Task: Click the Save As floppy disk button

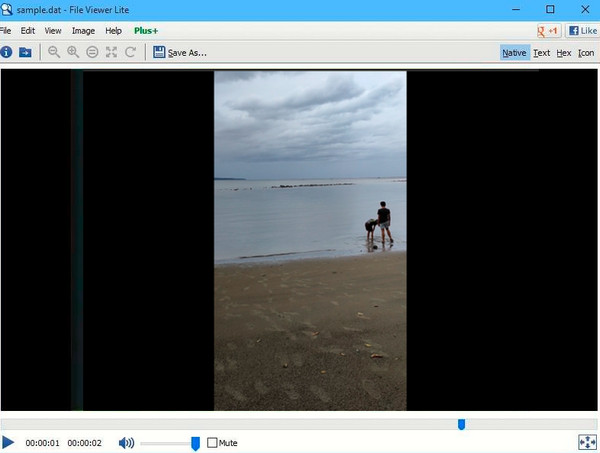Action: (180, 52)
